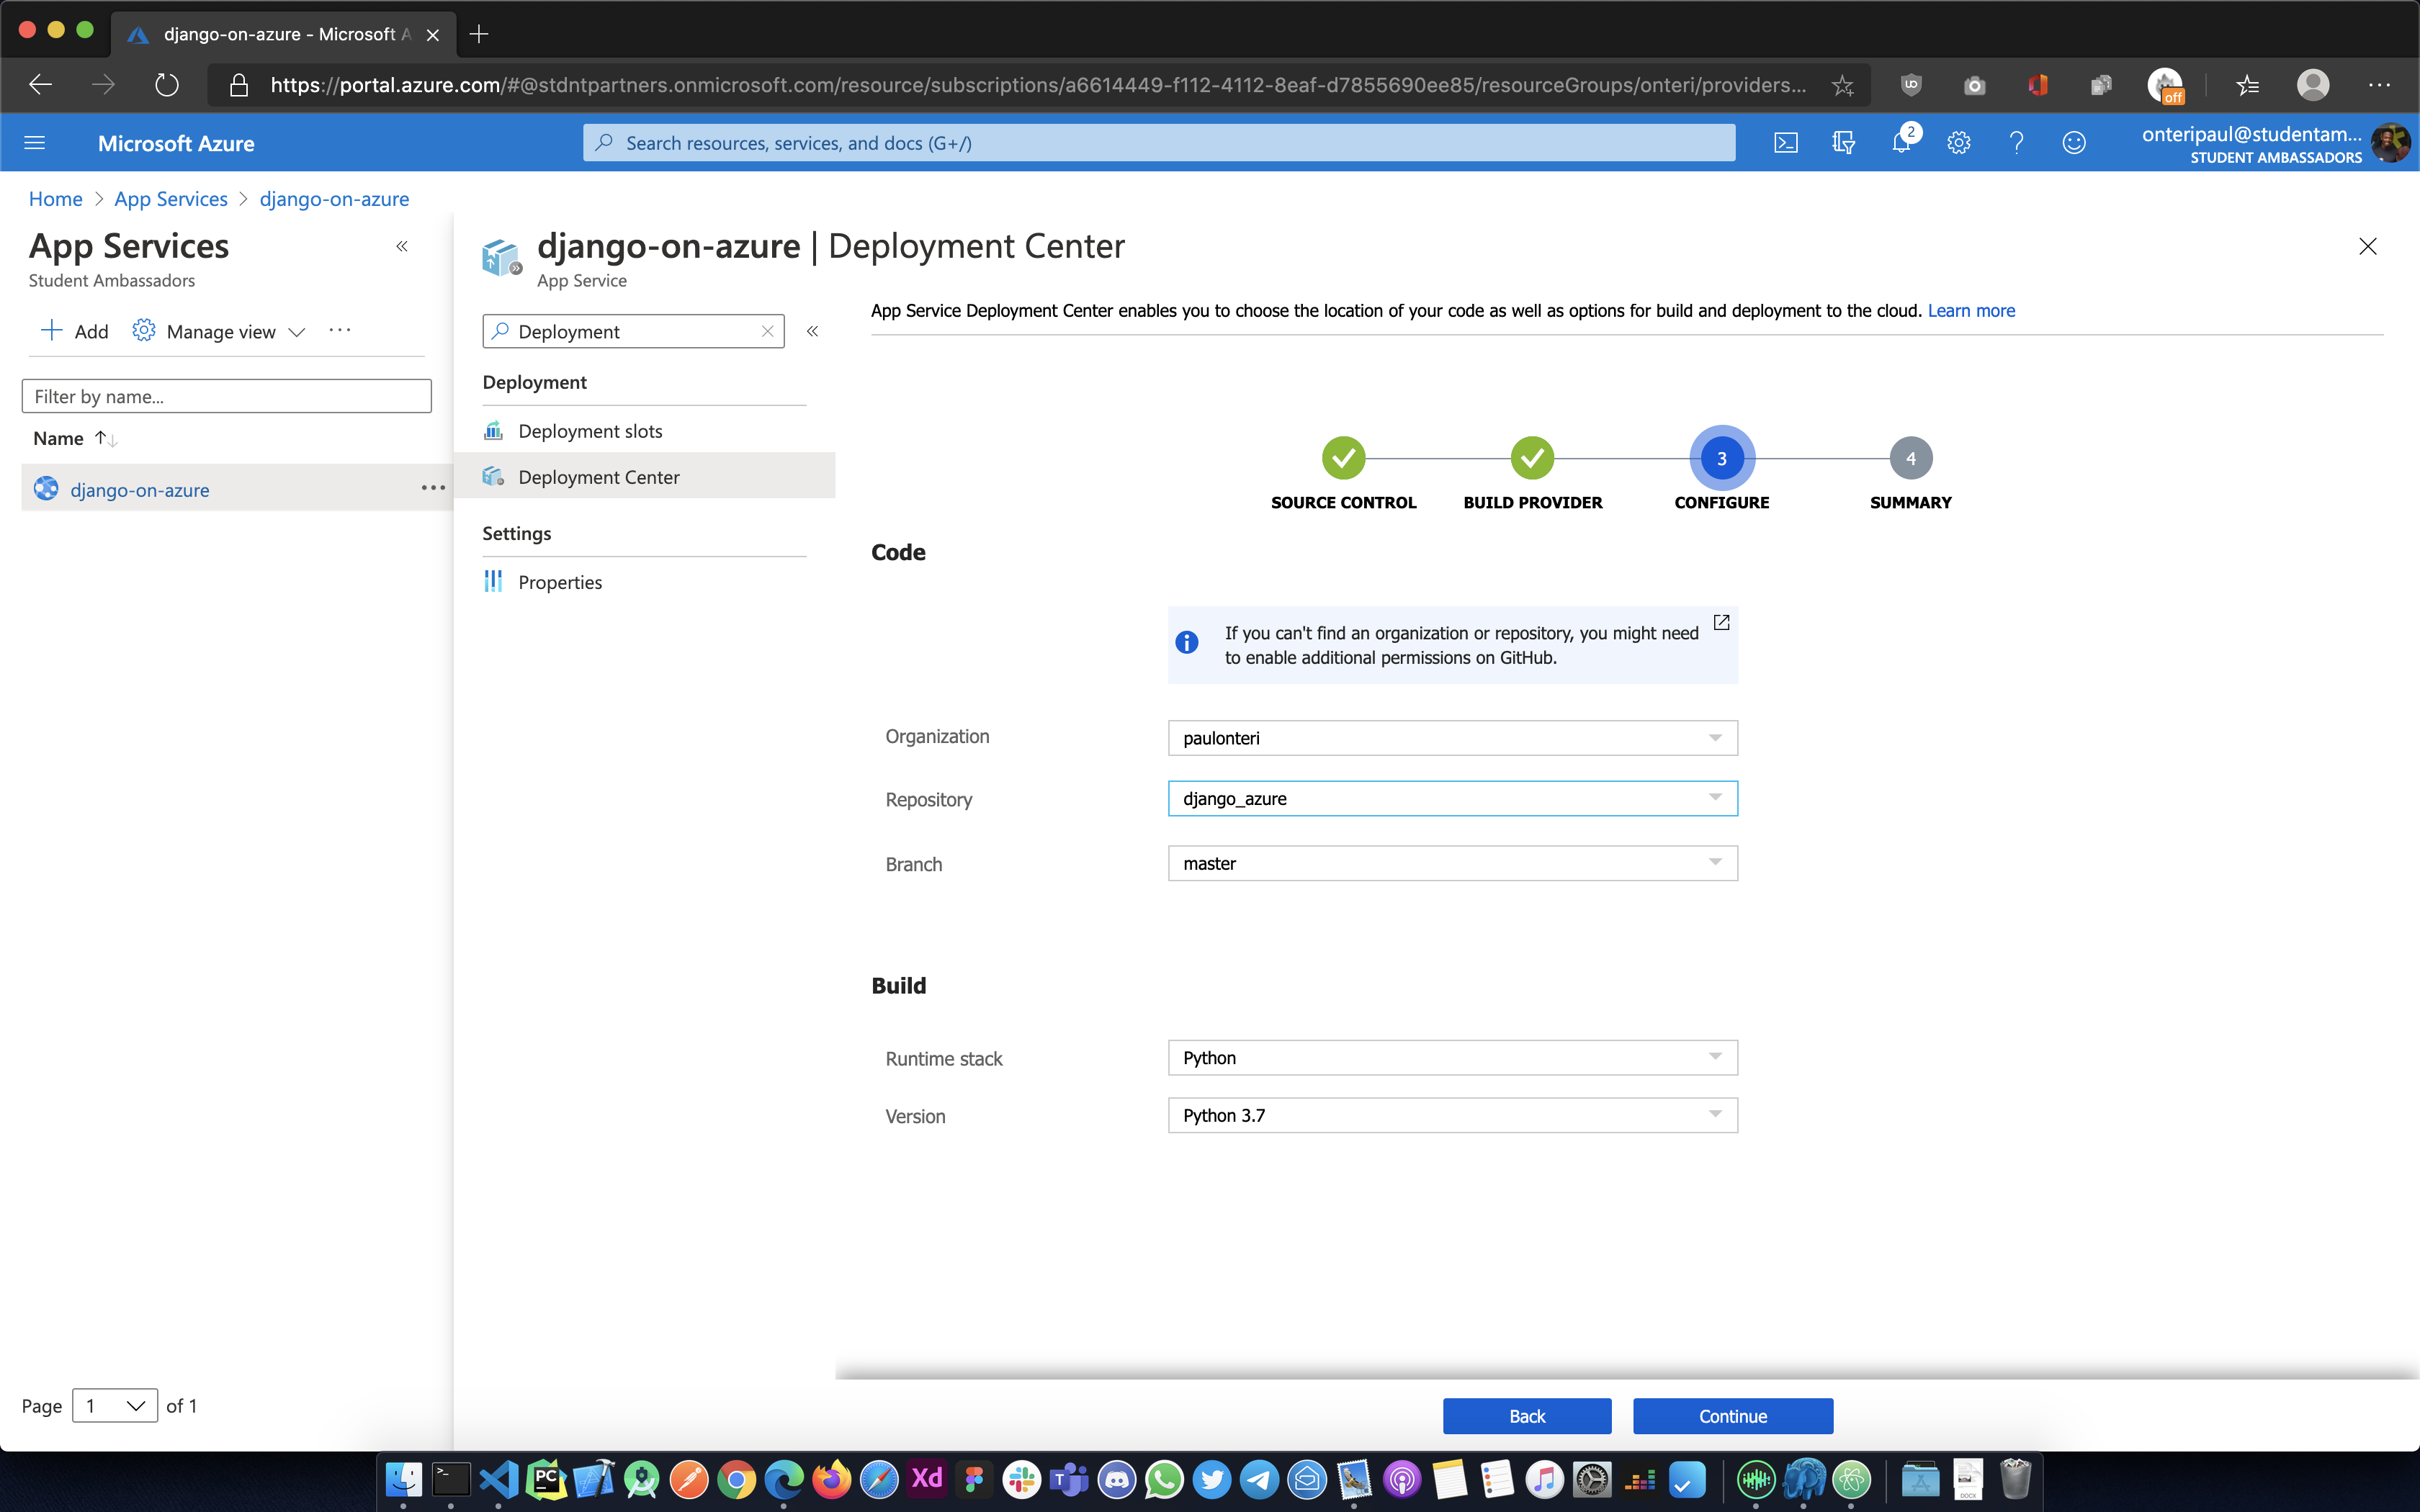
Task: Open PyCharm from the dock
Action: point(547,1479)
